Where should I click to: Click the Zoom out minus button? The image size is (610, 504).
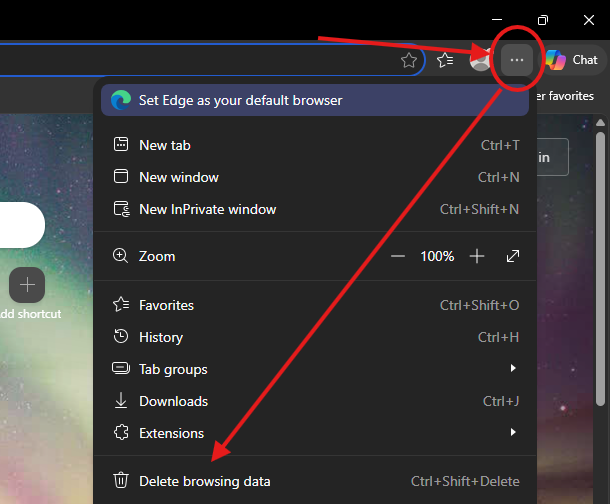coord(398,256)
